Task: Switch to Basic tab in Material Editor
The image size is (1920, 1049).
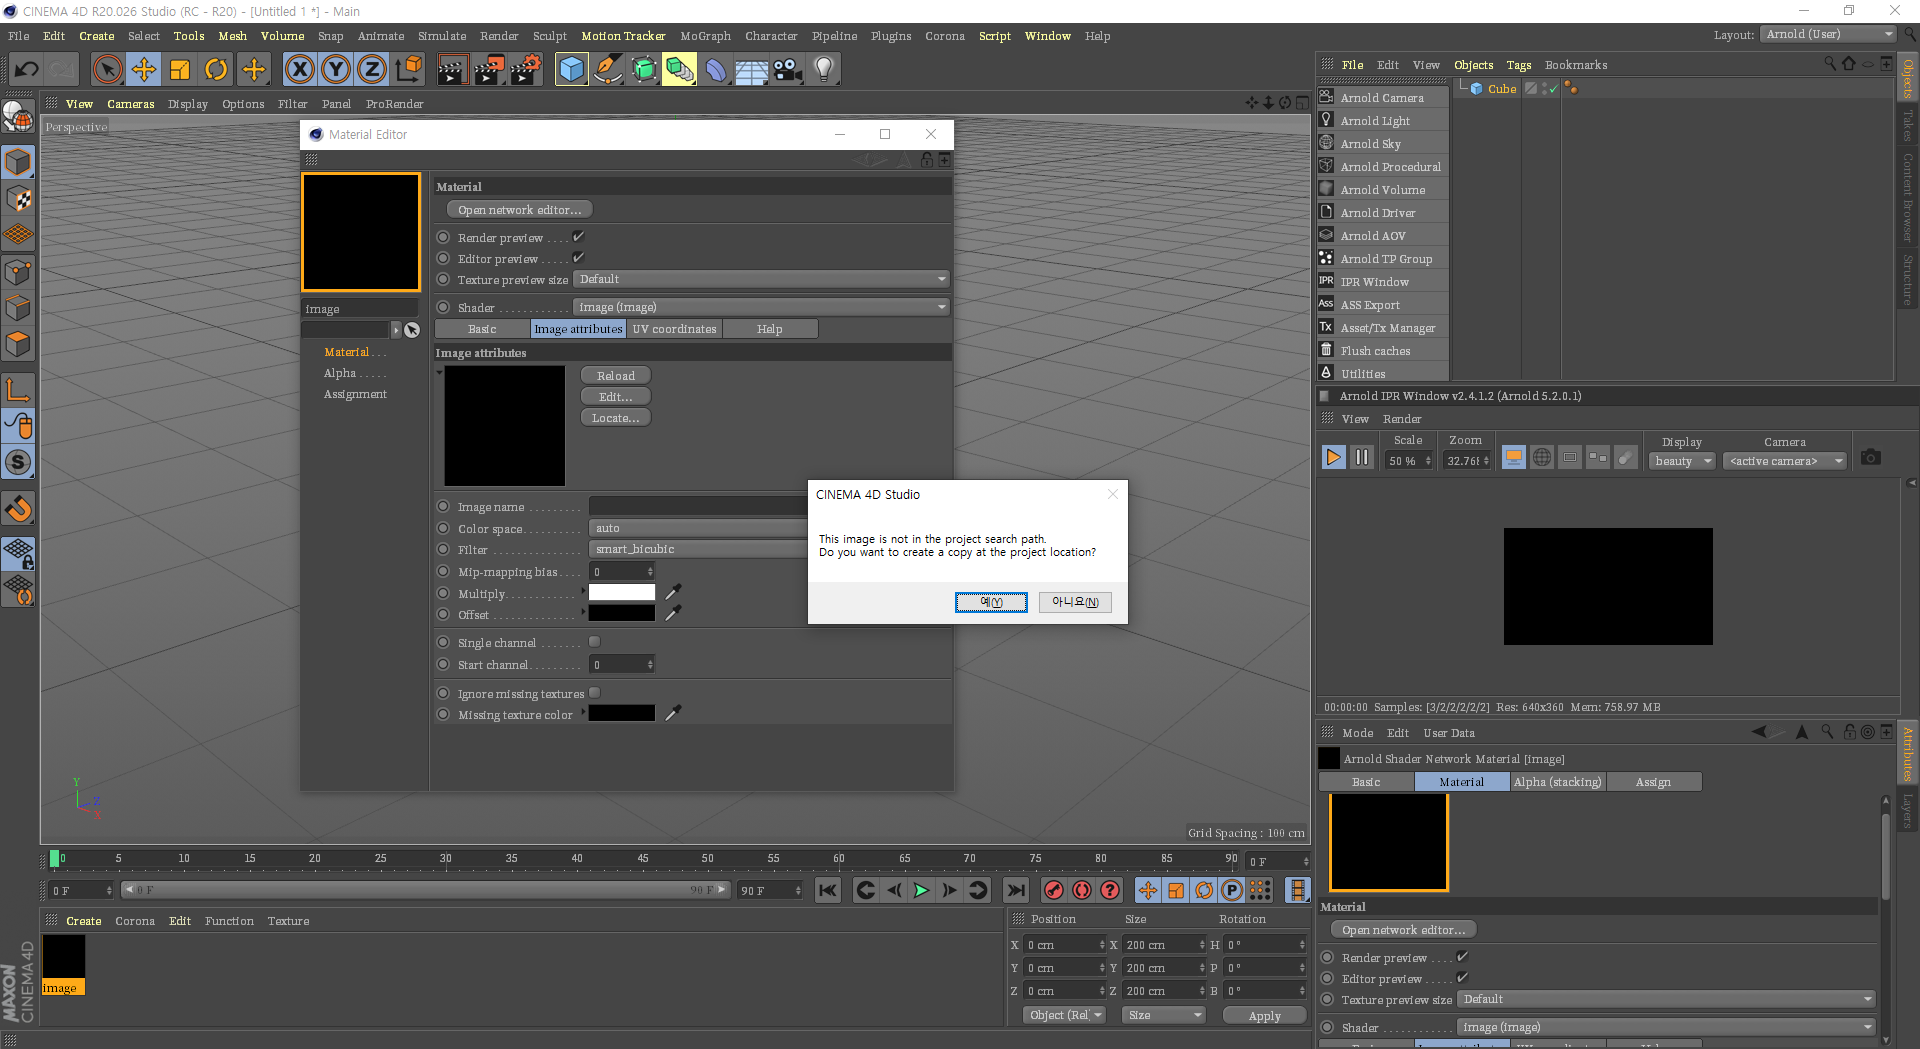Action: (x=482, y=329)
